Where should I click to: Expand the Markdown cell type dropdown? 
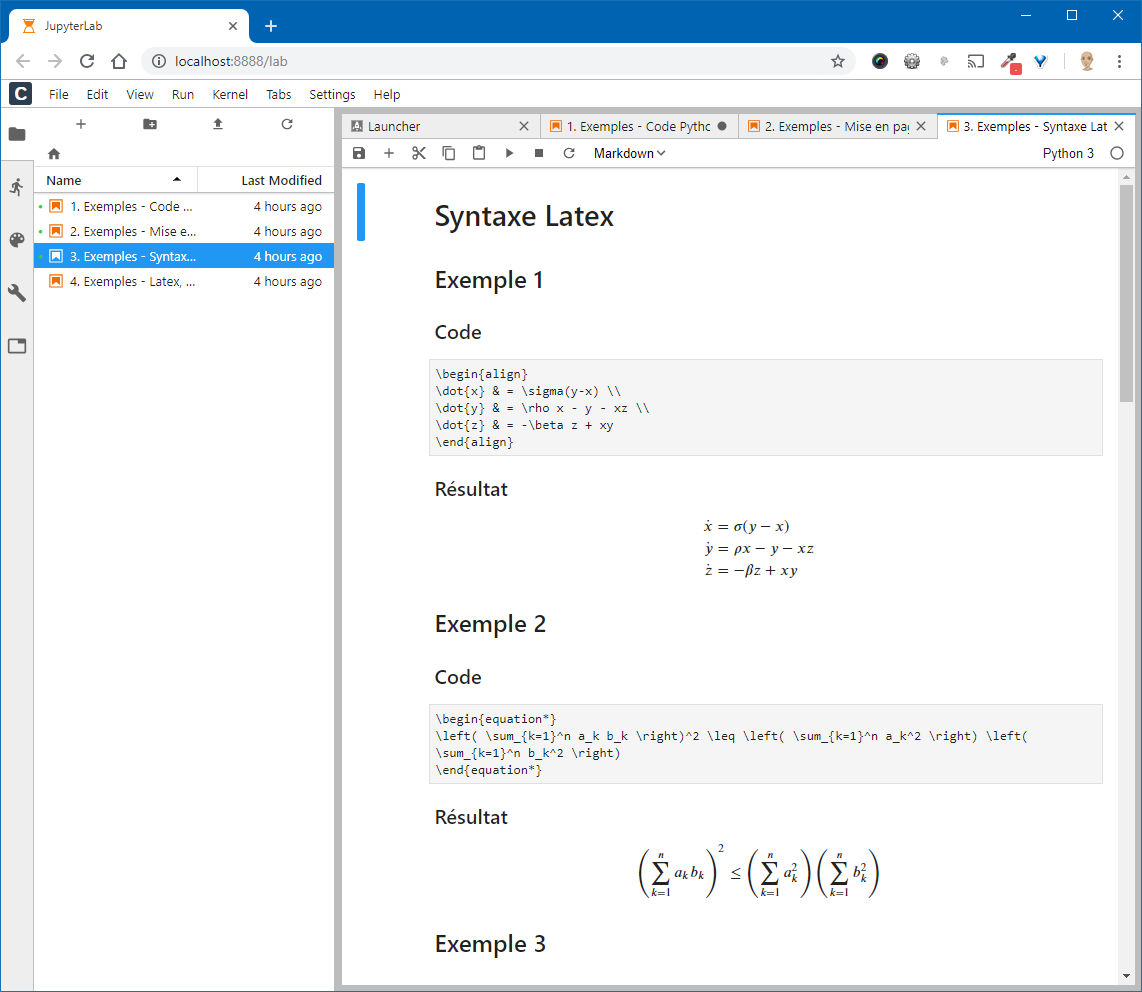(x=629, y=153)
